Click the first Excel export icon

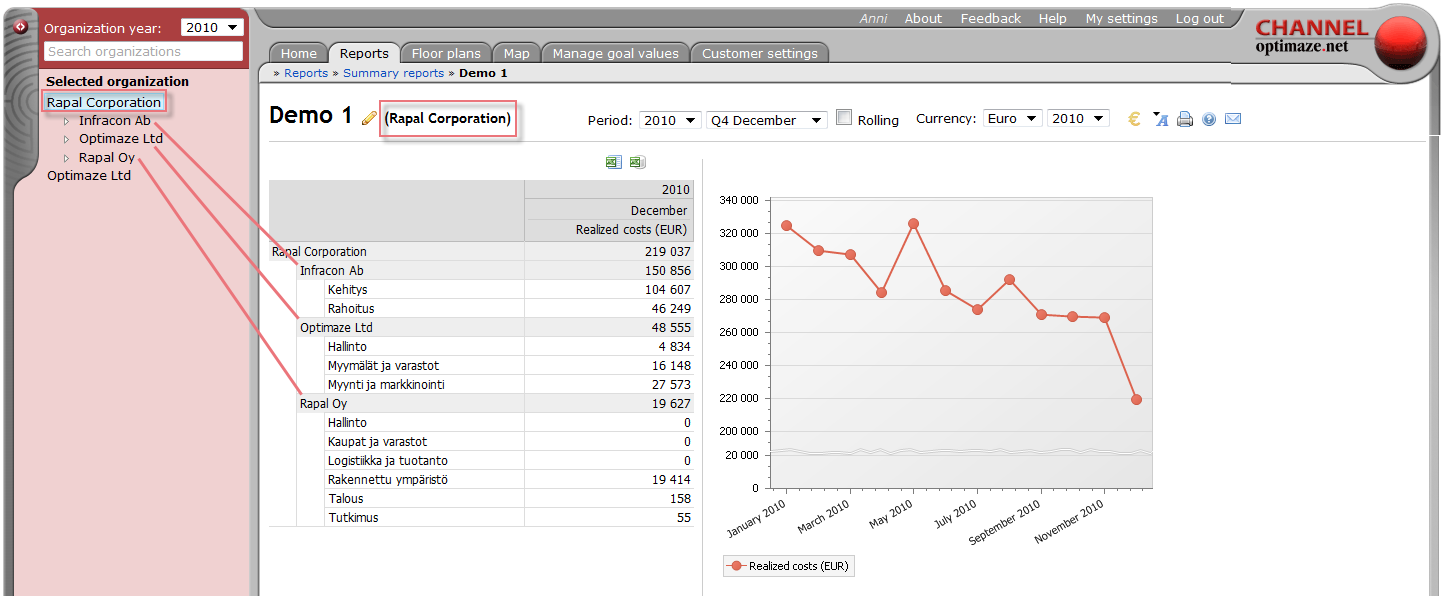(613, 162)
